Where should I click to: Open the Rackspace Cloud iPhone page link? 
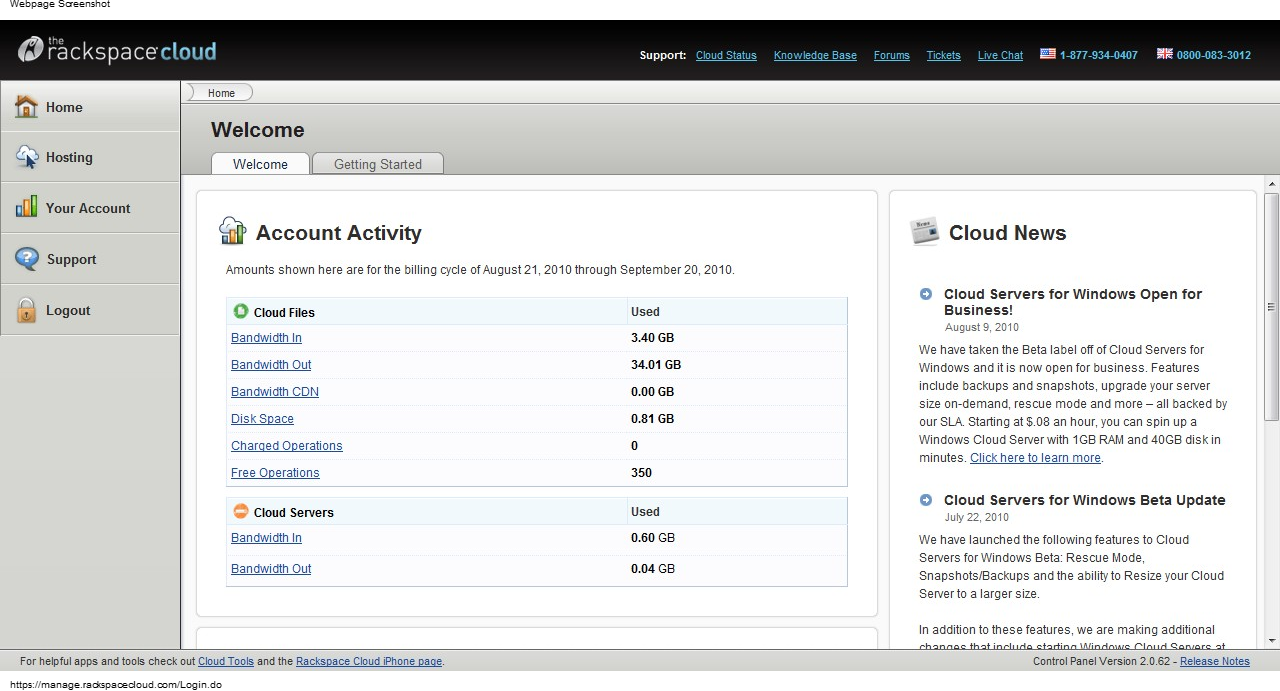click(369, 661)
